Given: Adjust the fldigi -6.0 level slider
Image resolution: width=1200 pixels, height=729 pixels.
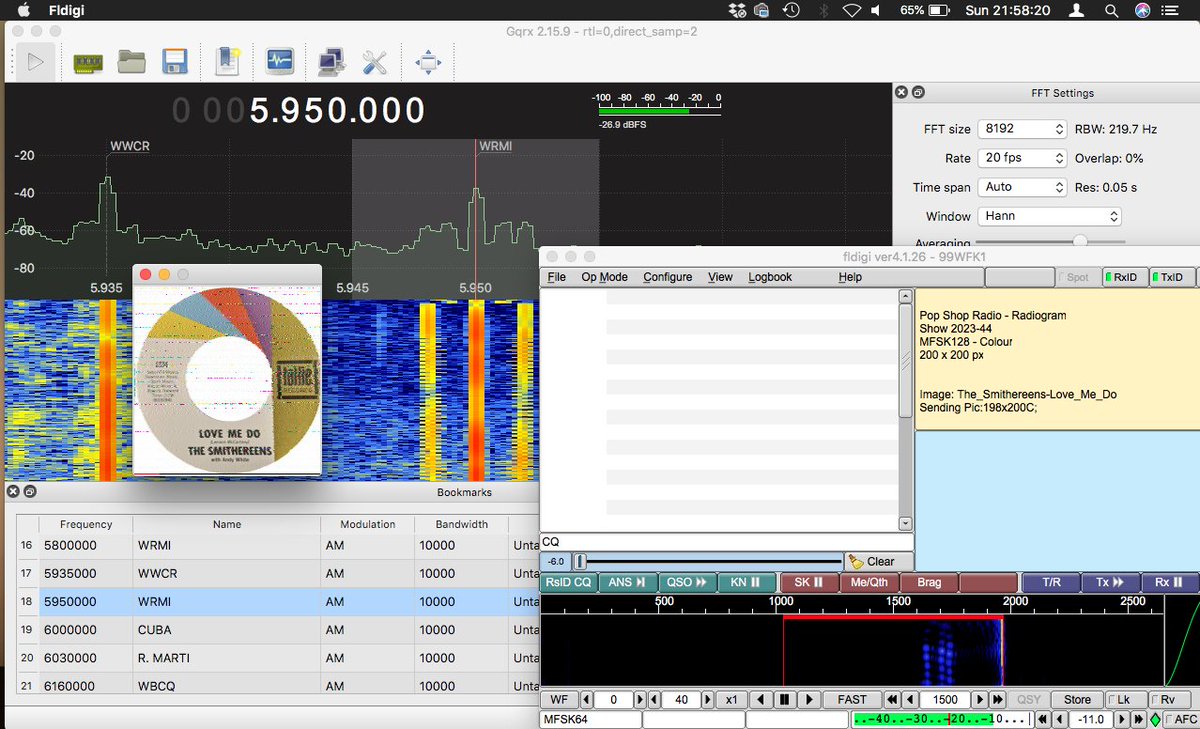Looking at the screenshot, I should coord(708,562).
